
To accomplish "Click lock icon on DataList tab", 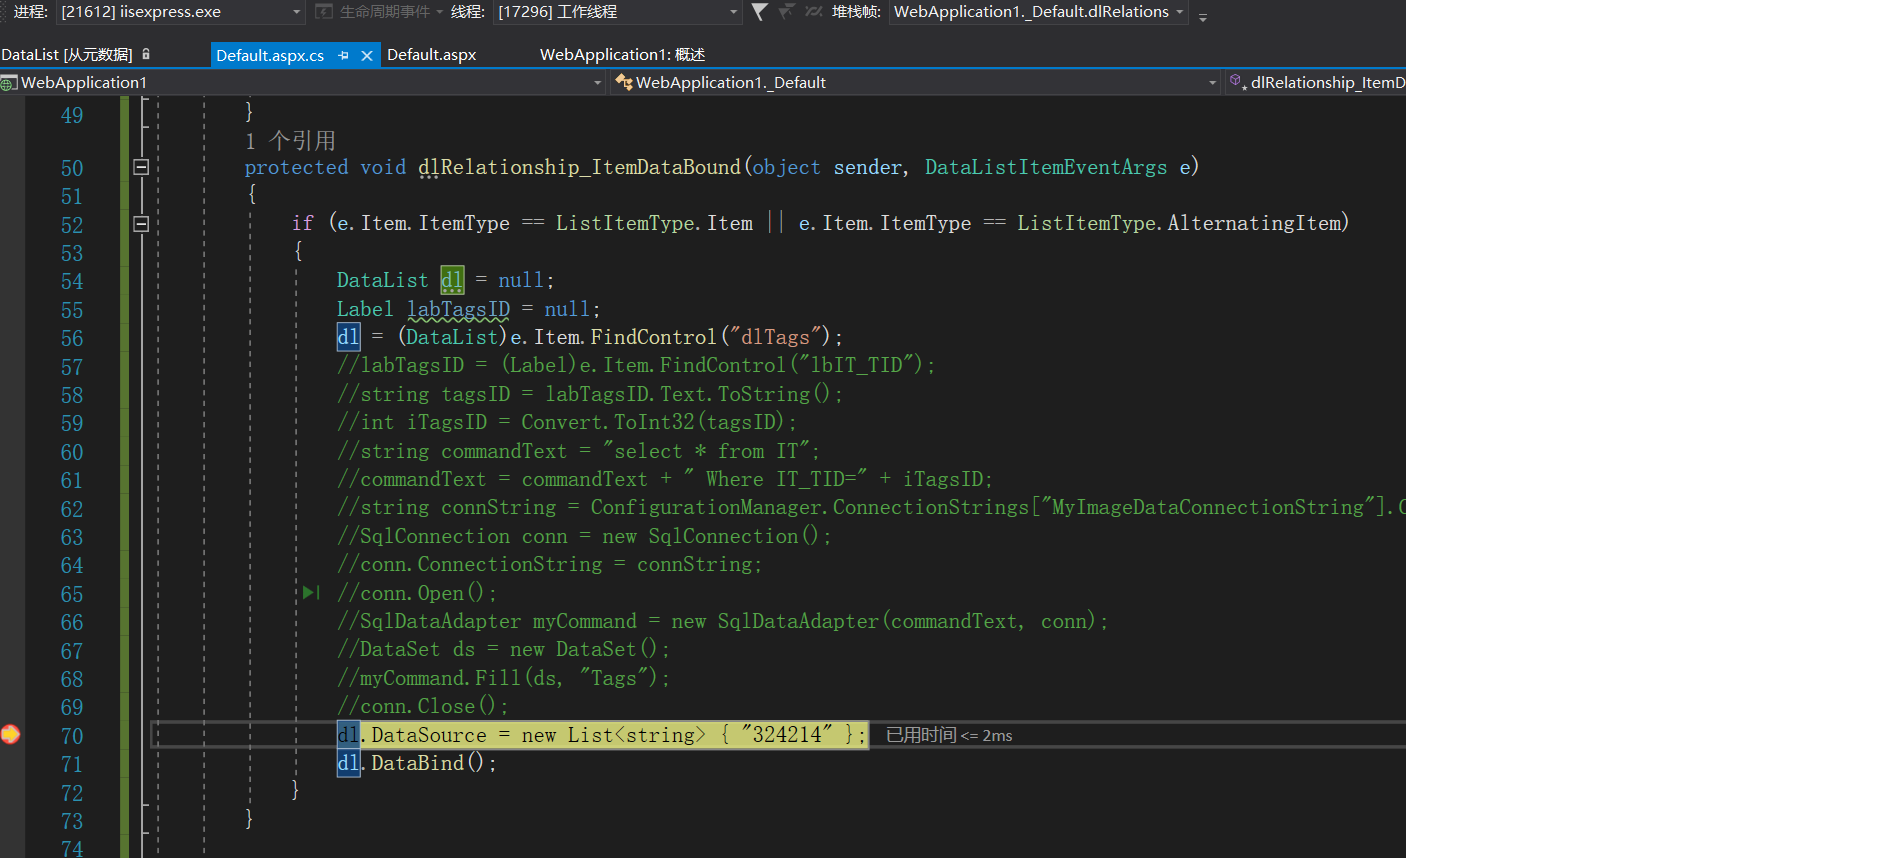I will [146, 54].
